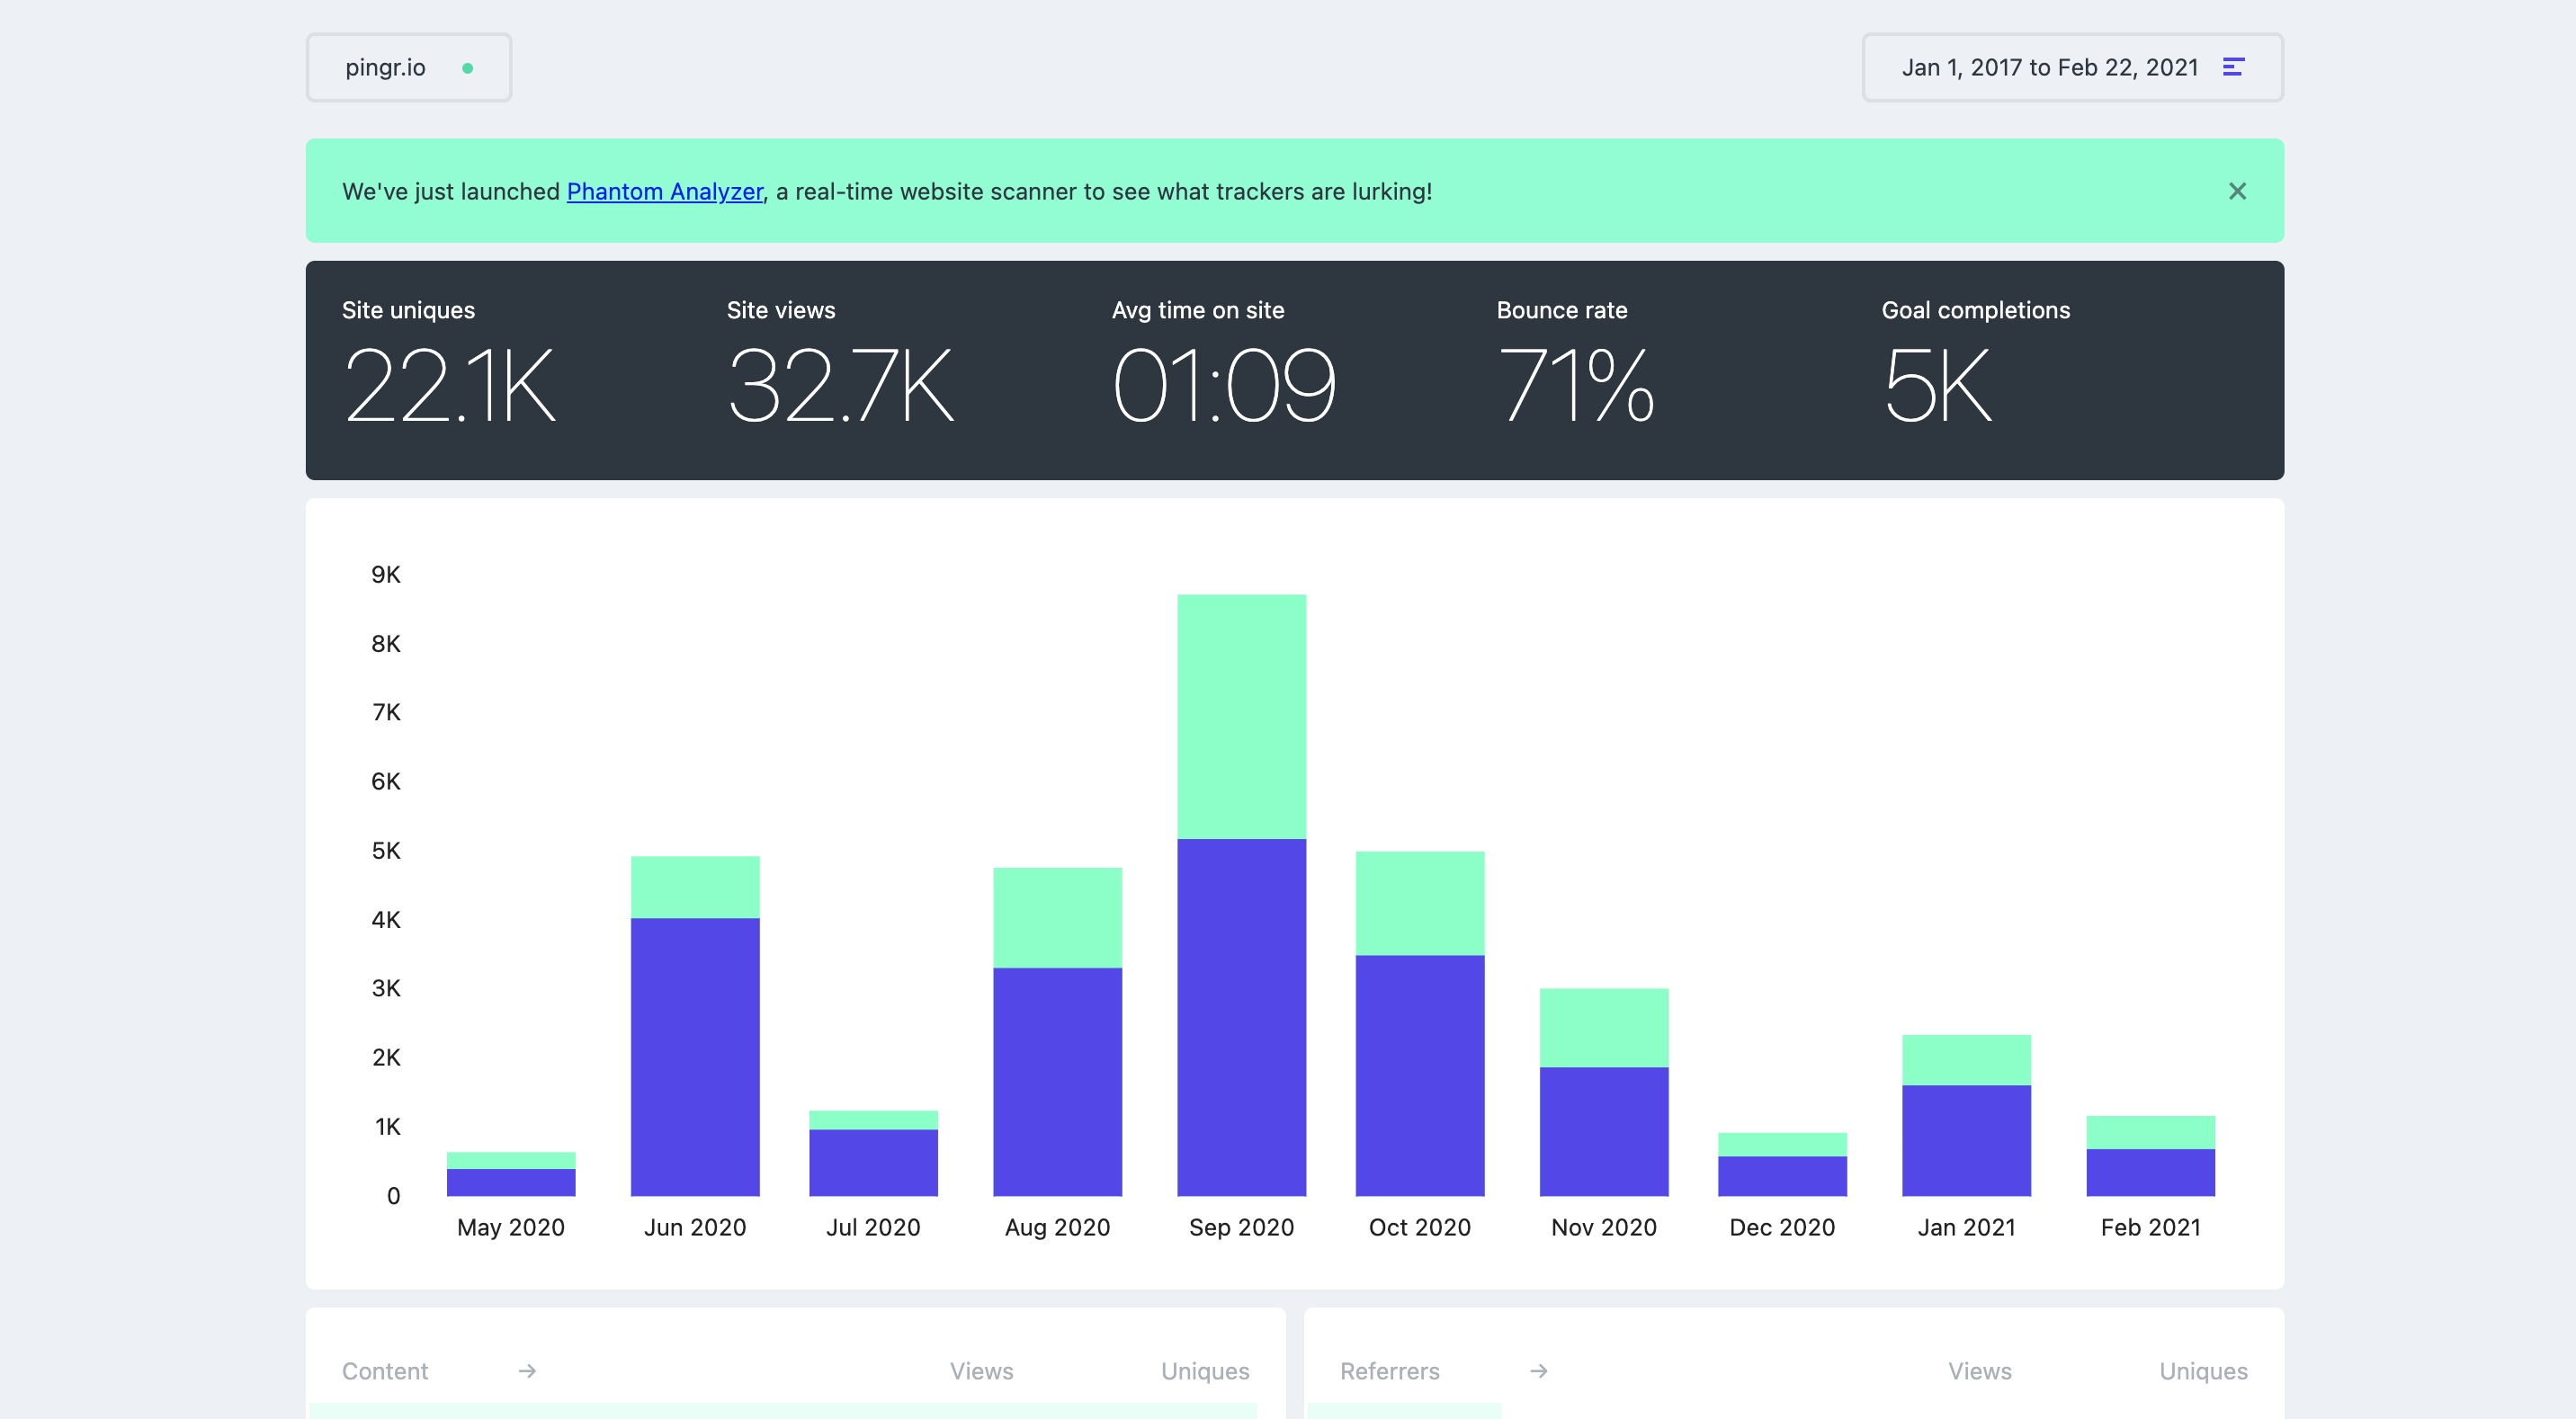This screenshot has height=1419, width=2576.
Task: Sort Referrers table by Uniques column
Action: [2202, 1371]
